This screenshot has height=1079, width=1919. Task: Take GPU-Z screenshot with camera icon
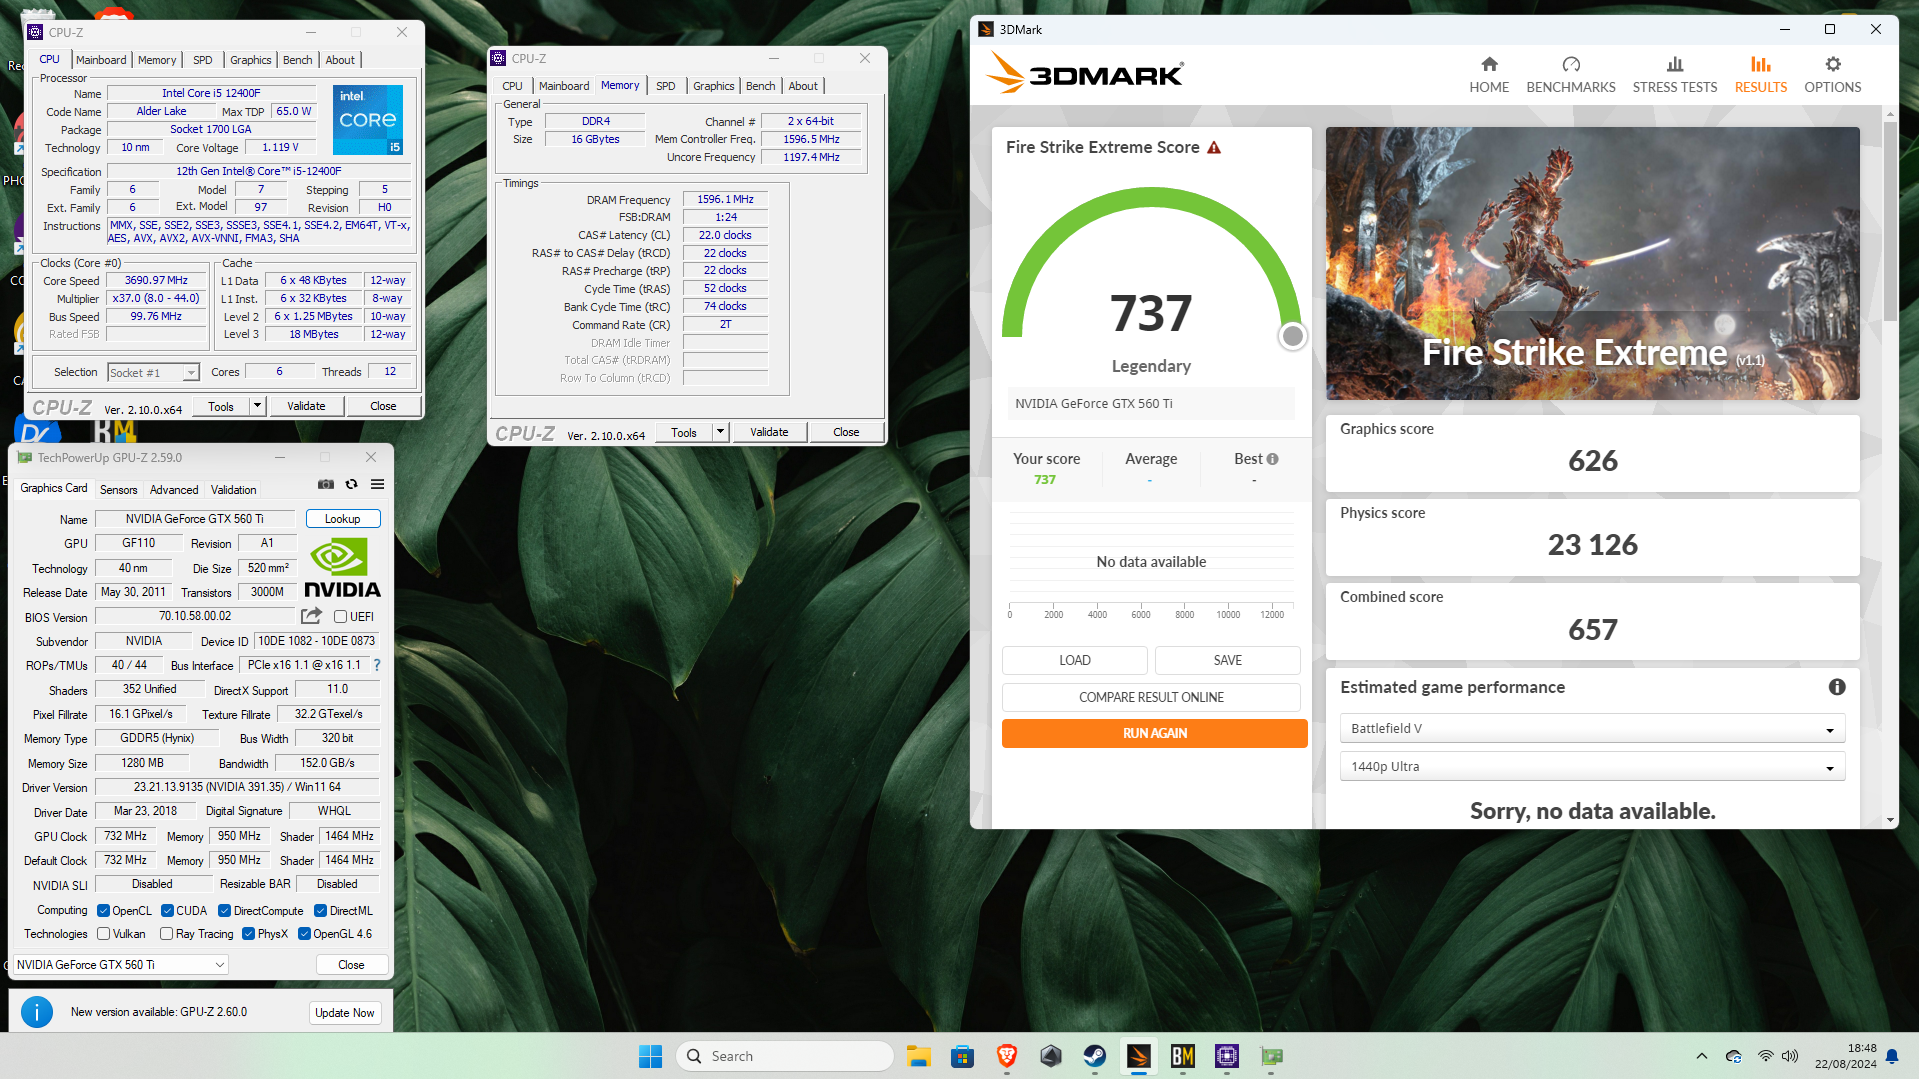pos(326,484)
